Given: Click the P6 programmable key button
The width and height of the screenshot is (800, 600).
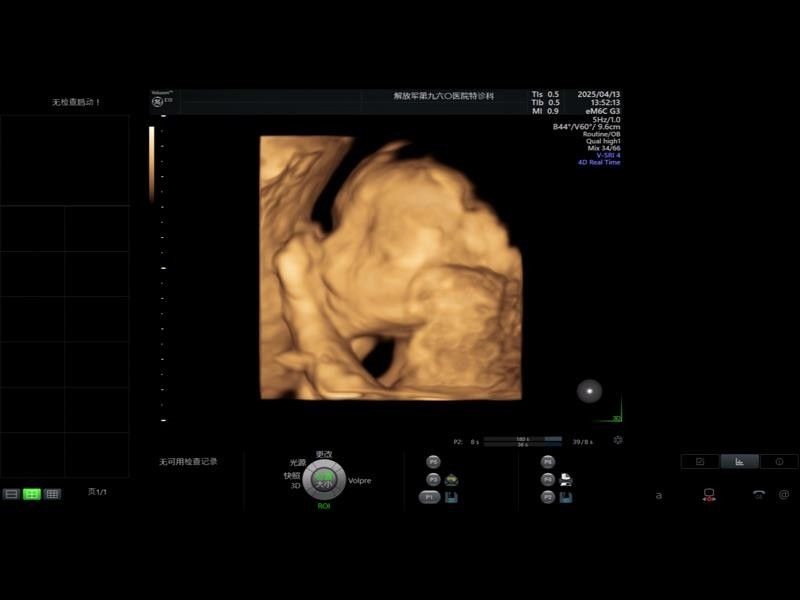Looking at the screenshot, I should [547, 462].
